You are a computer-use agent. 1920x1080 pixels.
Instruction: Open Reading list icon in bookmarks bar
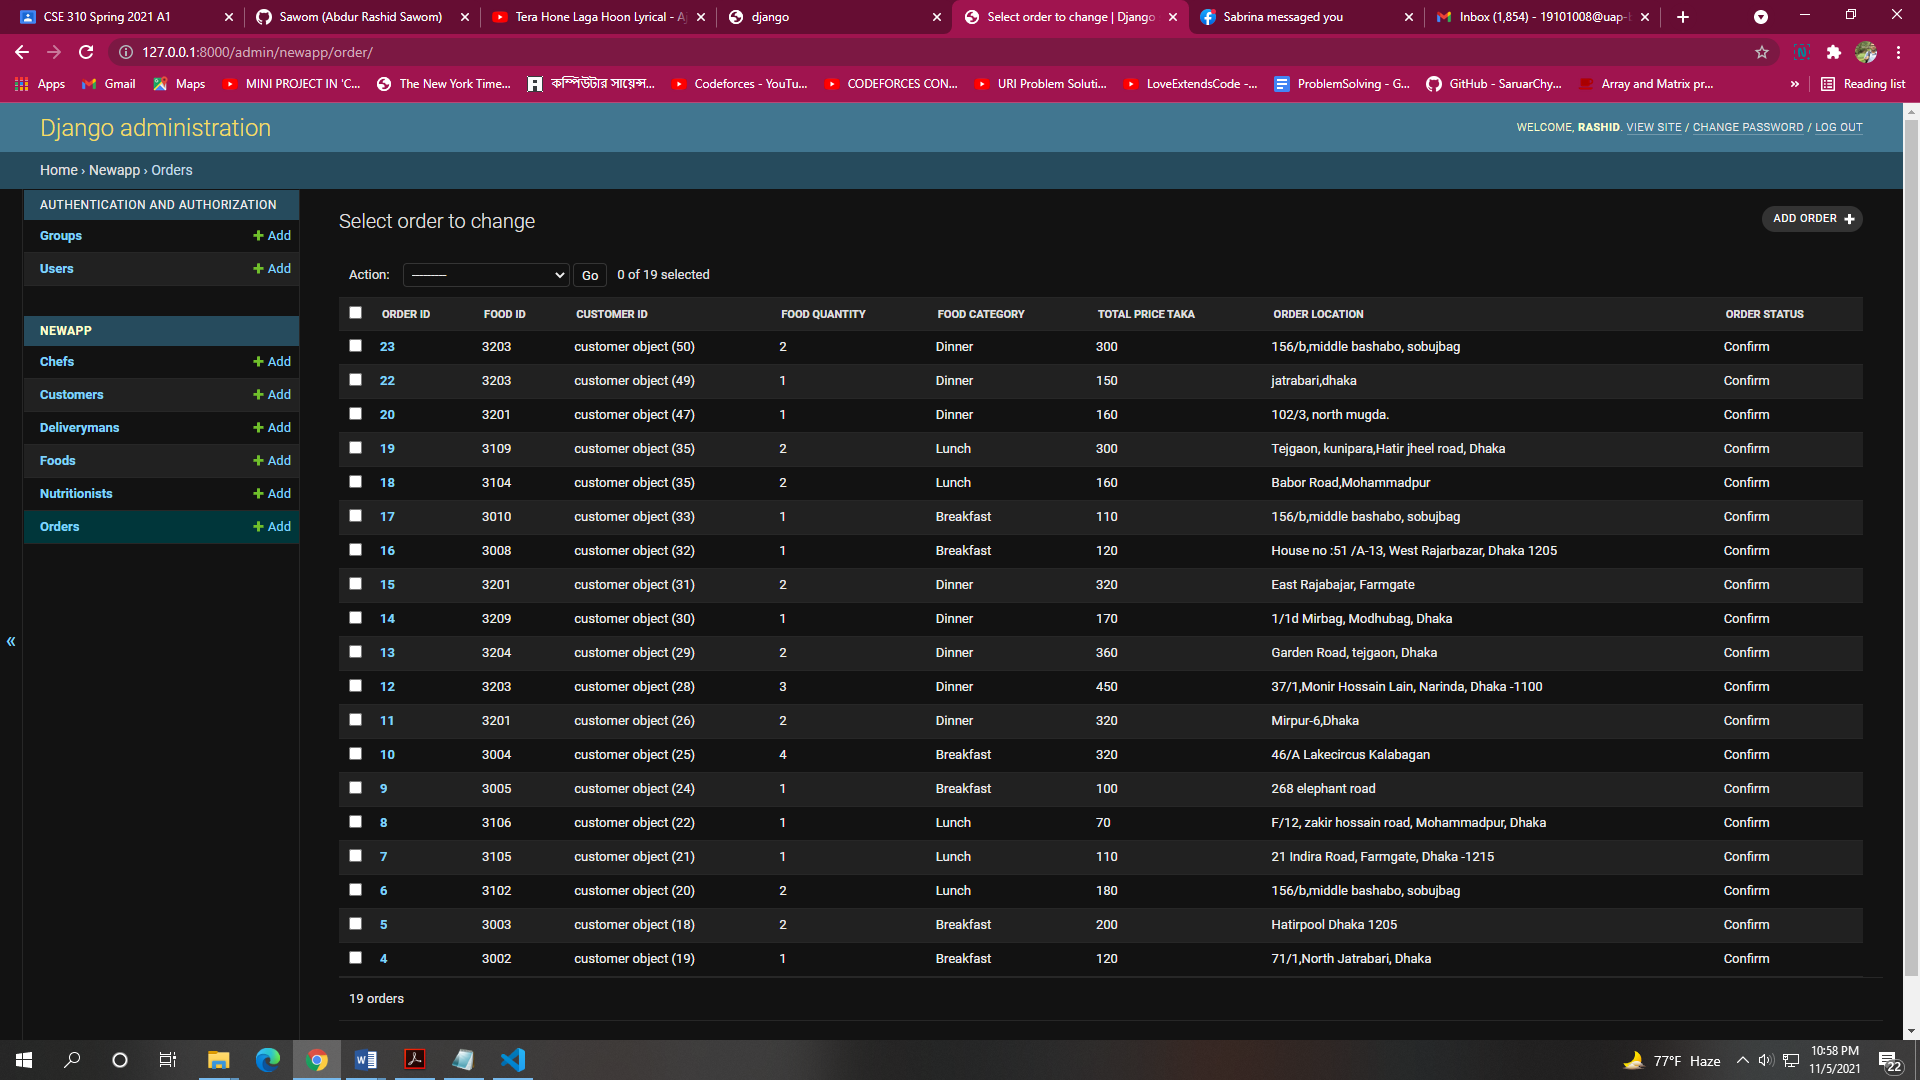coord(1828,84)
